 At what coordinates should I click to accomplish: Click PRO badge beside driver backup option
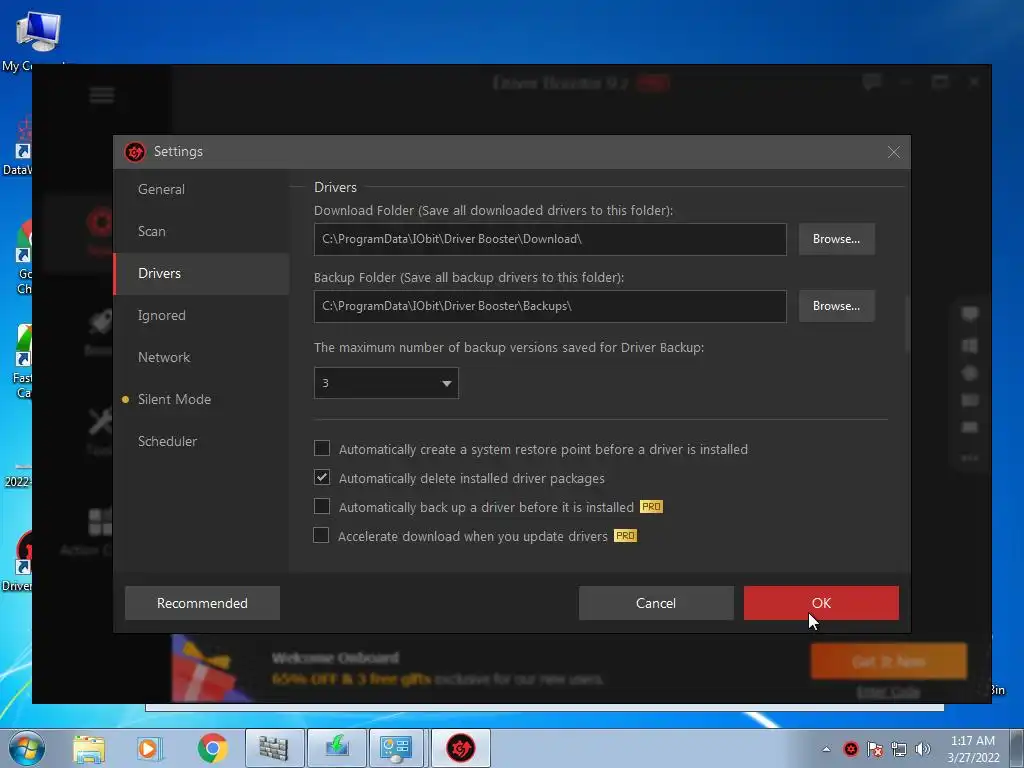(x=651, y=507)
